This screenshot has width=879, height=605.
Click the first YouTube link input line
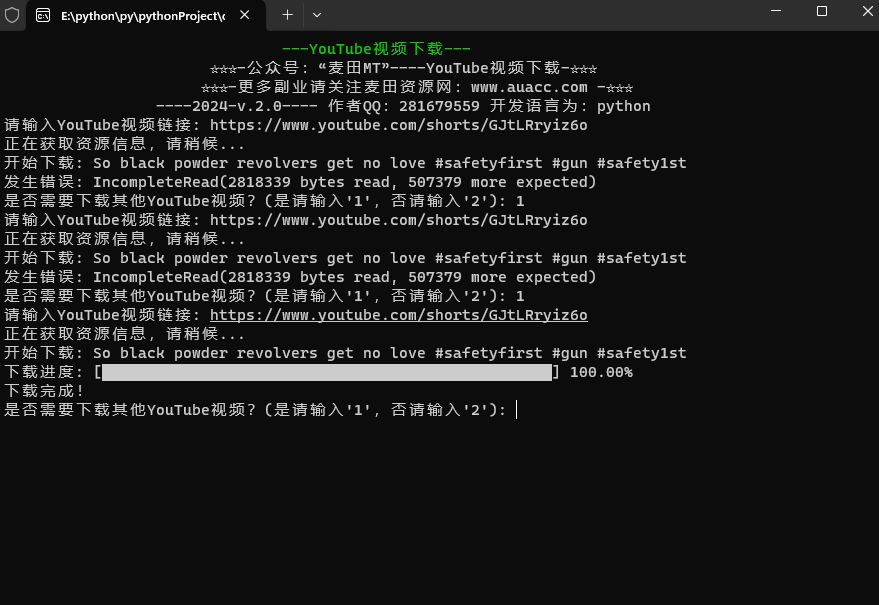(295, 125)
